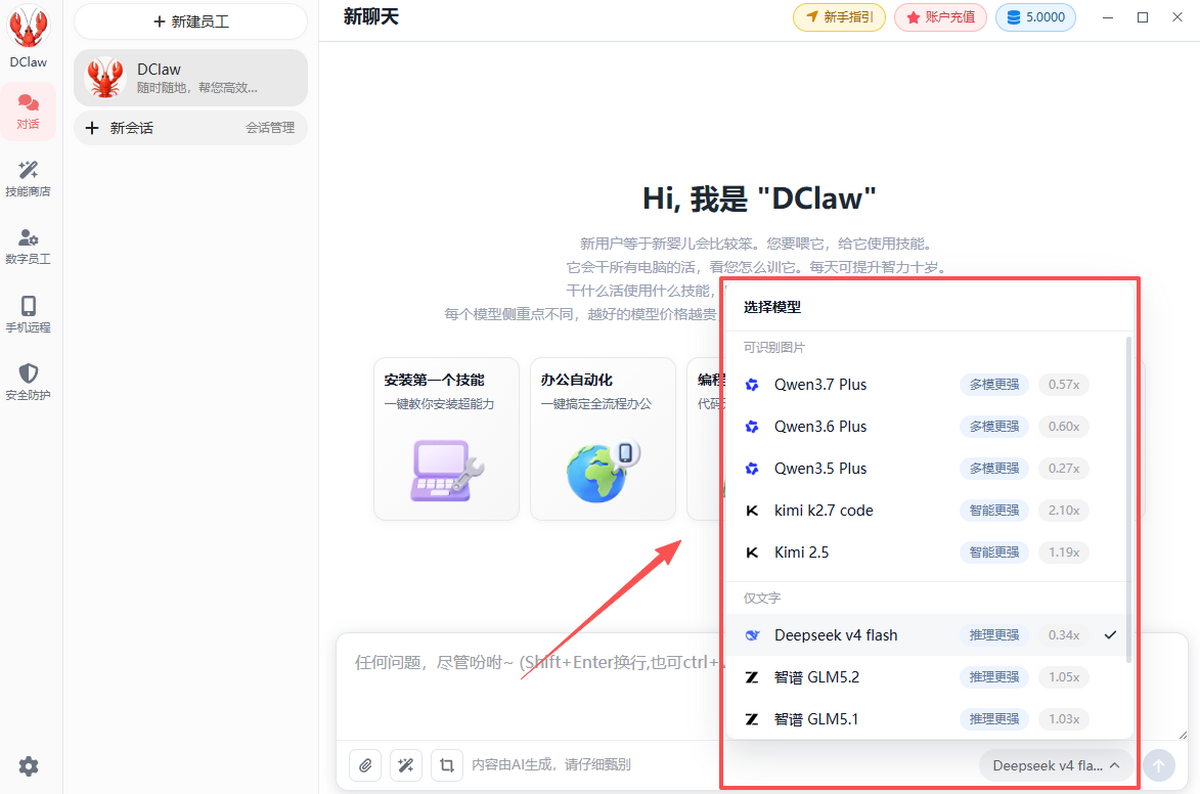Image resolution: width=1200 pixels, height=794 pixels.
Task: Open 会话管理 session management
Action: tap(270, 128)
